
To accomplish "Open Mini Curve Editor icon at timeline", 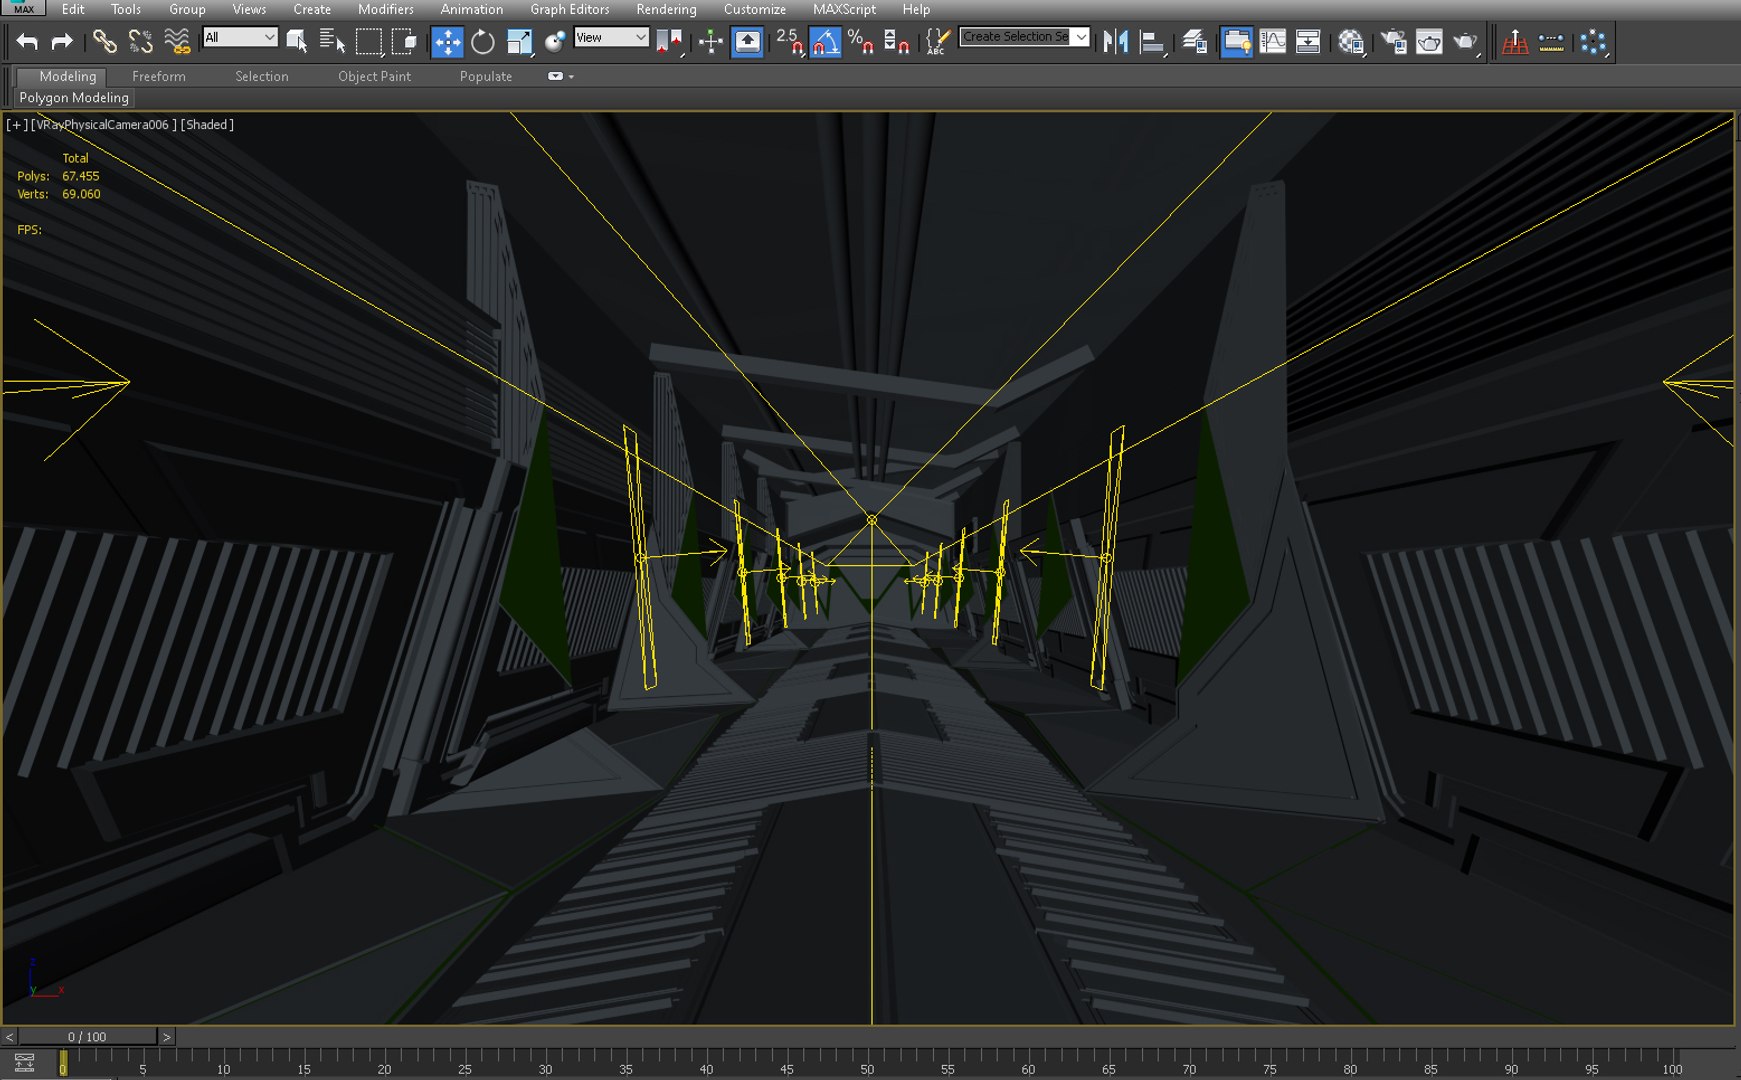I will pos(24,1063).
